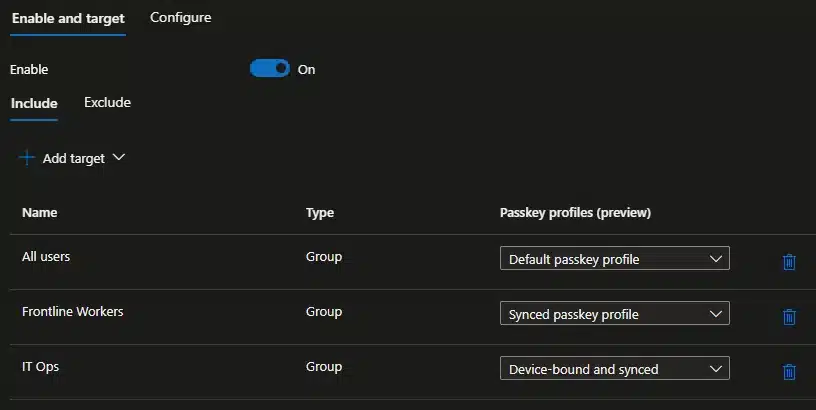Switch to the Configure tab
The image size is (816, 410).
point(180,18)
